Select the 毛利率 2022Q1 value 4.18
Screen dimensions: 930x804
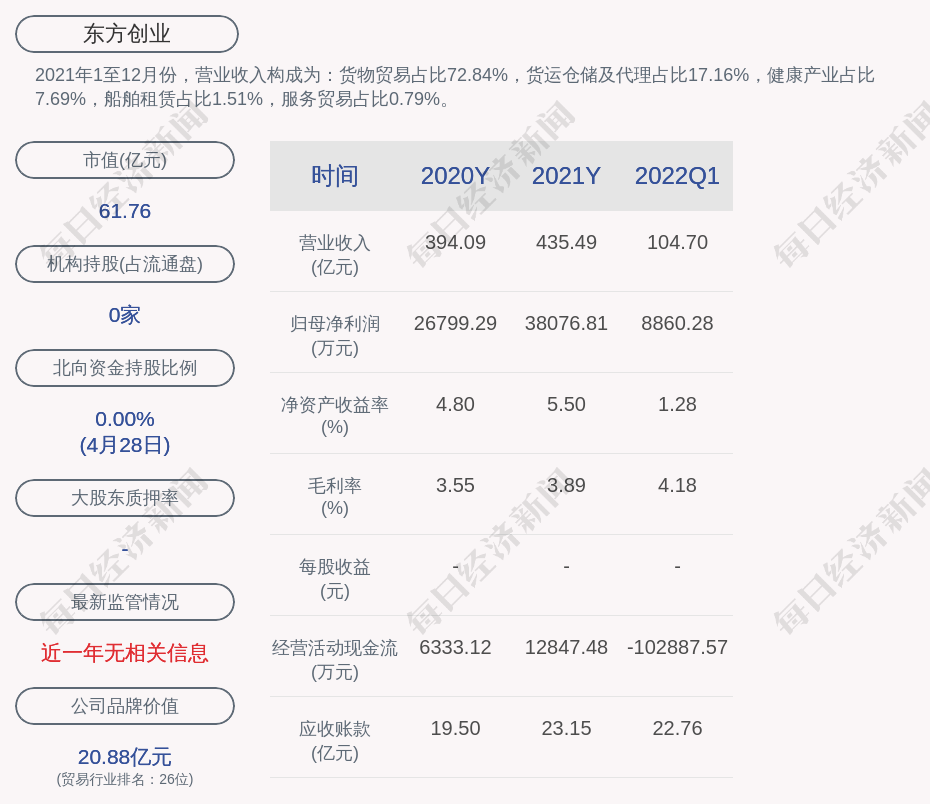click(677, 485)
